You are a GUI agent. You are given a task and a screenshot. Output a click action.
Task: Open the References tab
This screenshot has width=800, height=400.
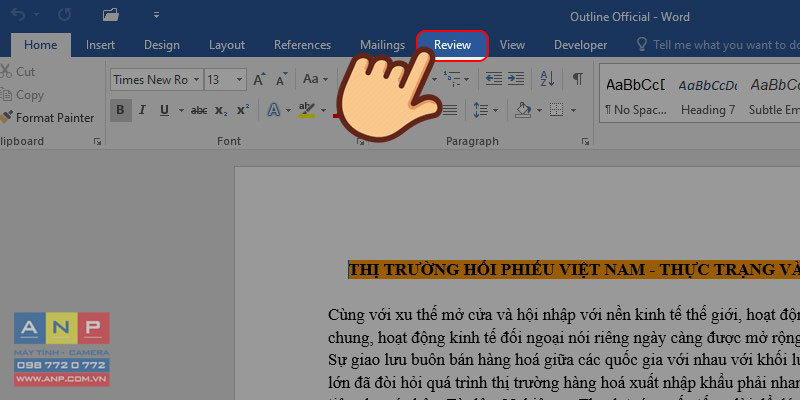tap(302, 45)
